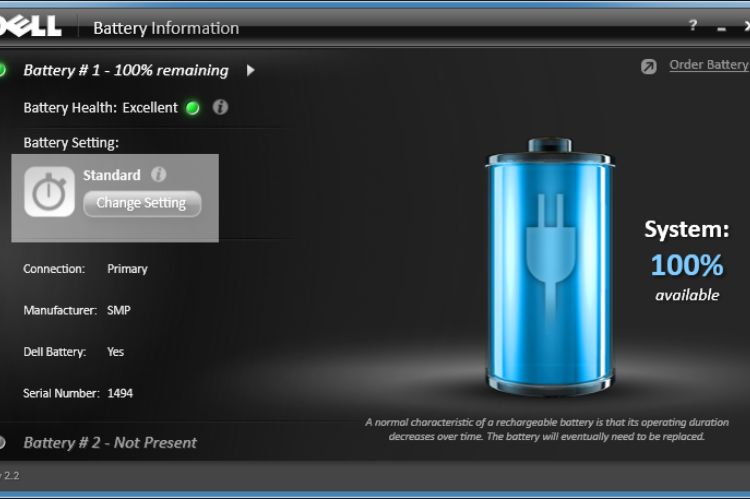750x499 pixels.
Task: Click the Standard setting label
Action: 112,175
